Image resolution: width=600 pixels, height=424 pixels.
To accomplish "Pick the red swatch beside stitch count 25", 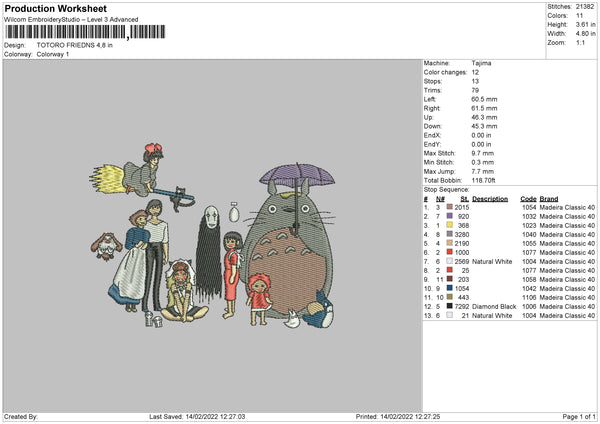I will click(450, 271).
